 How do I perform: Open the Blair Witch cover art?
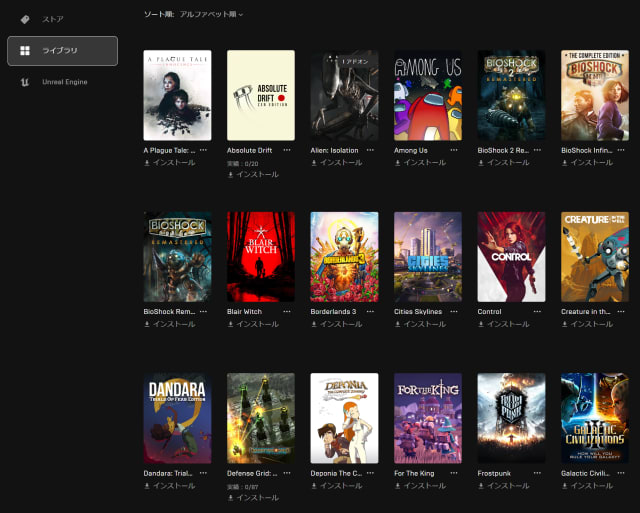point(261,257)
